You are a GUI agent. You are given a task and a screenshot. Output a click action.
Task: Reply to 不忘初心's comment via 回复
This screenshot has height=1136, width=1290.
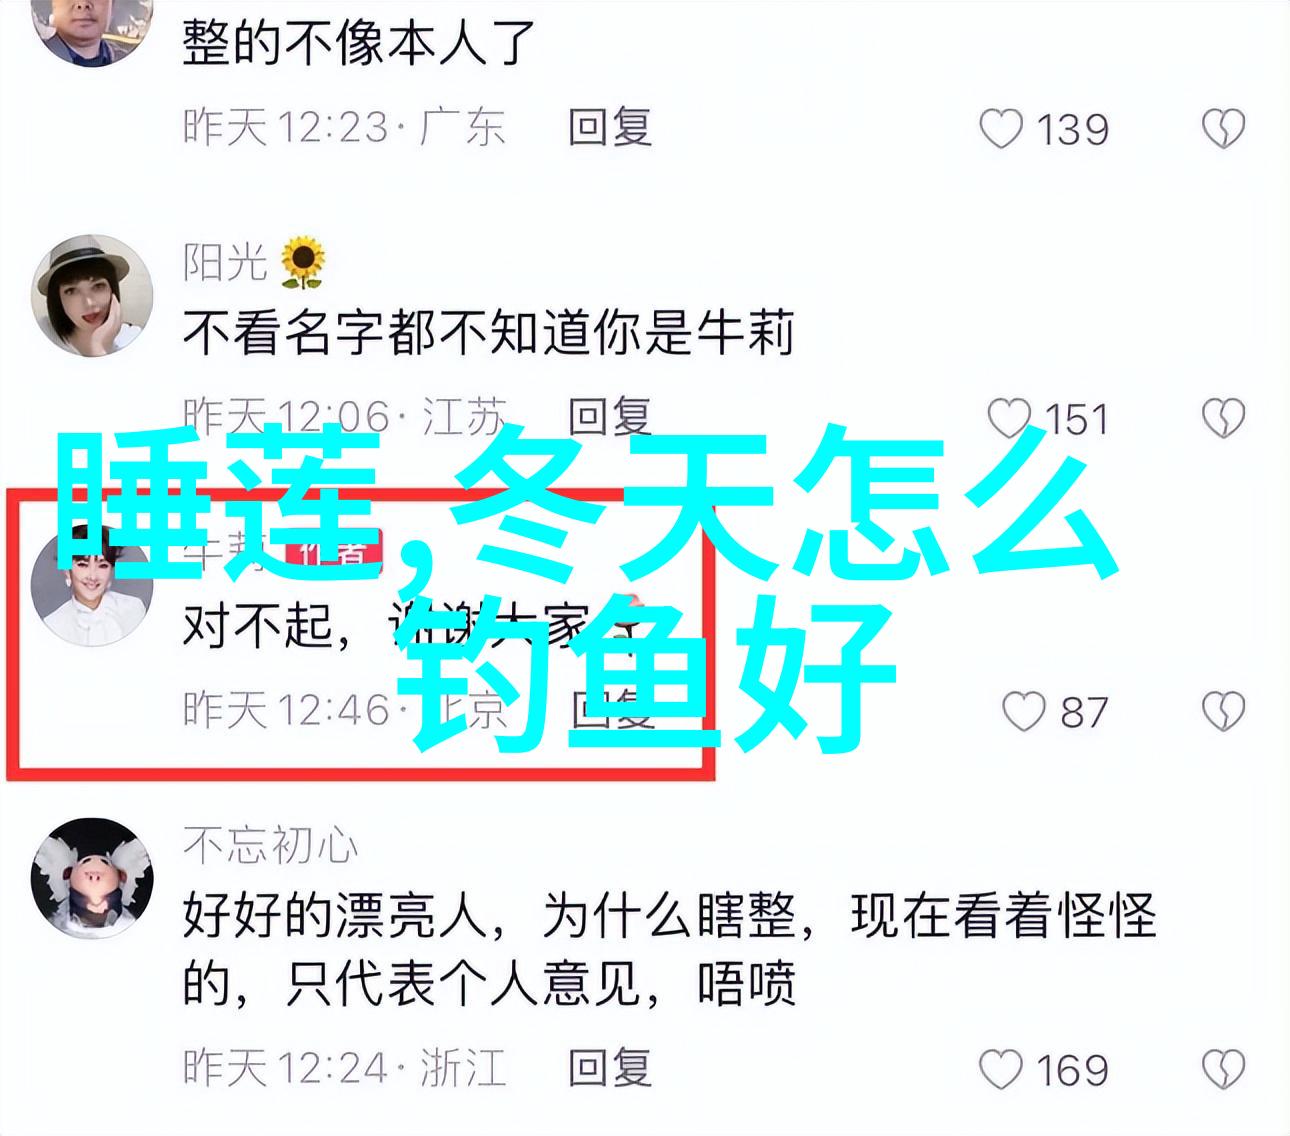[x=610, y=1068]
